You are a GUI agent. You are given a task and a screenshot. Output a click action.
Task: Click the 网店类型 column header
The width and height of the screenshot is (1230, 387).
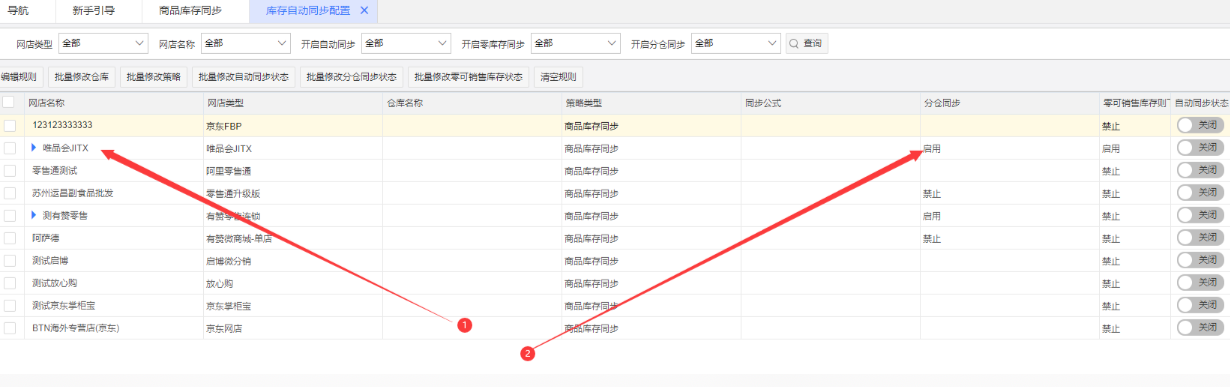[x=292, y=102]
